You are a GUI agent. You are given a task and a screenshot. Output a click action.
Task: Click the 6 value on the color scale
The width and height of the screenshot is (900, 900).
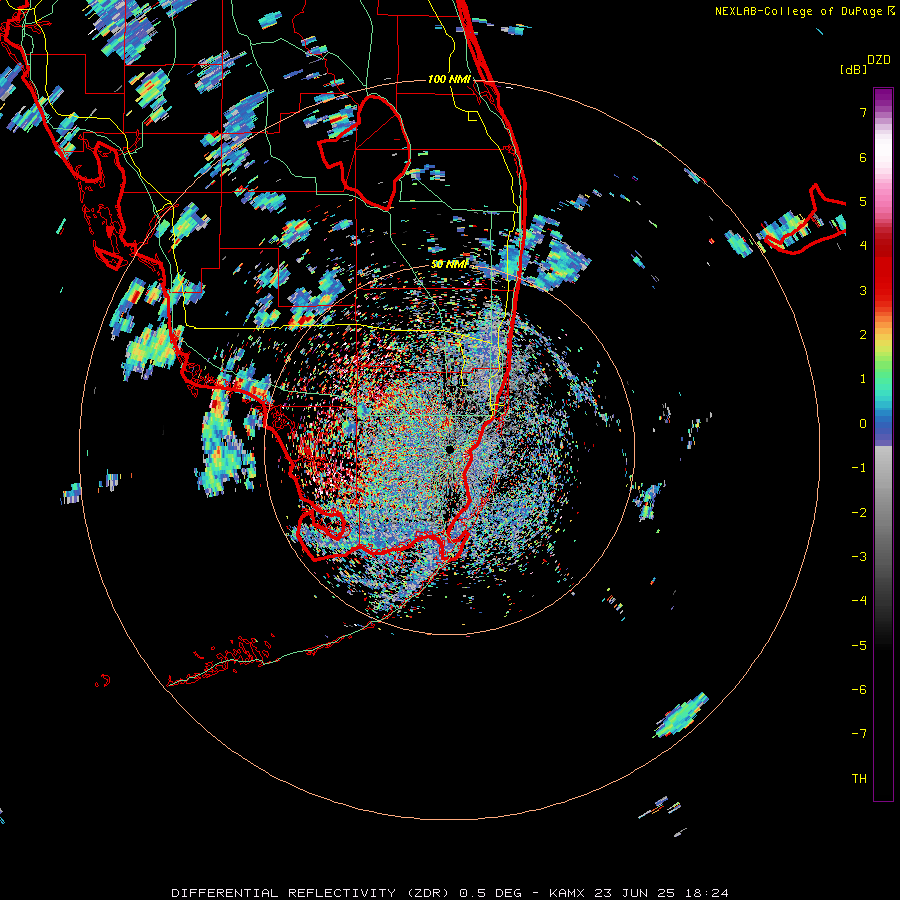(863, 157)
